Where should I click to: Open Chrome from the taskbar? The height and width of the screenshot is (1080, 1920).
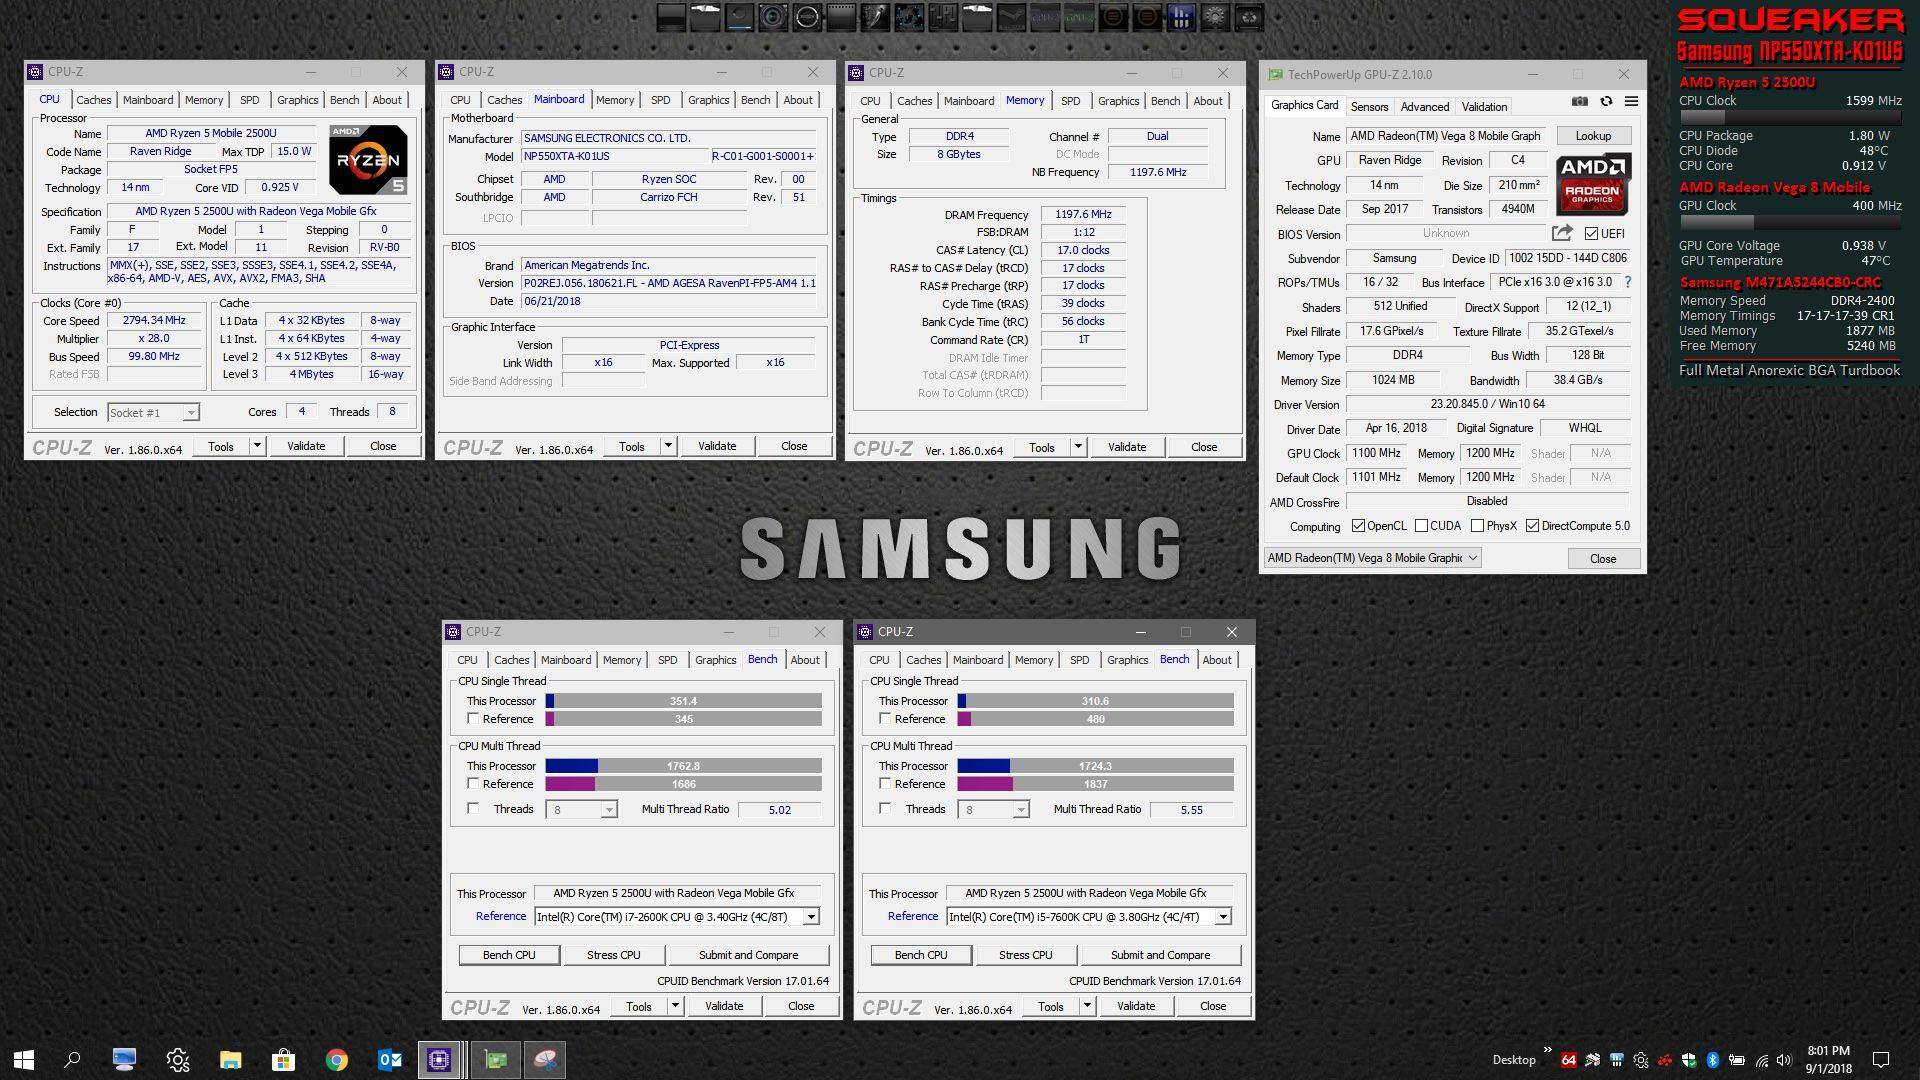pyautogui.click(x=337, y=1060)
